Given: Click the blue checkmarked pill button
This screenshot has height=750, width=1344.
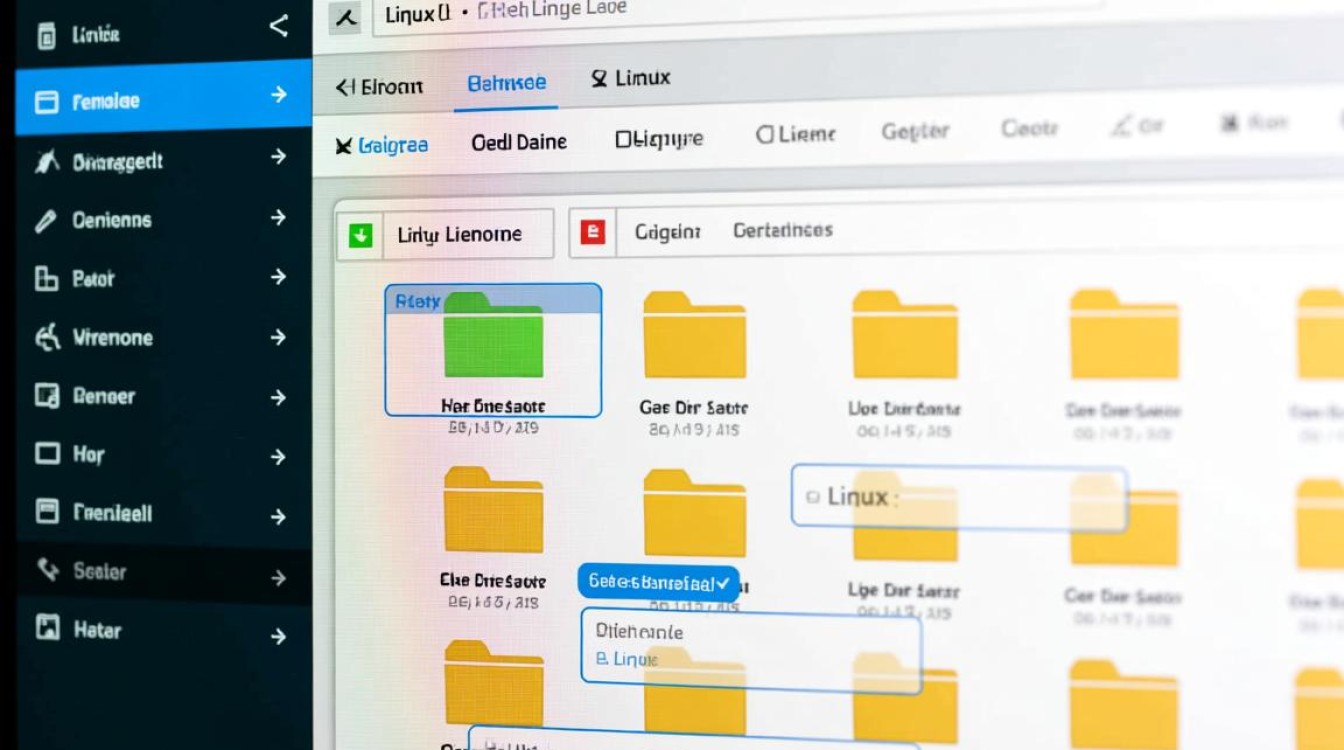Looking at the screenshot, I should coord(657,582).
